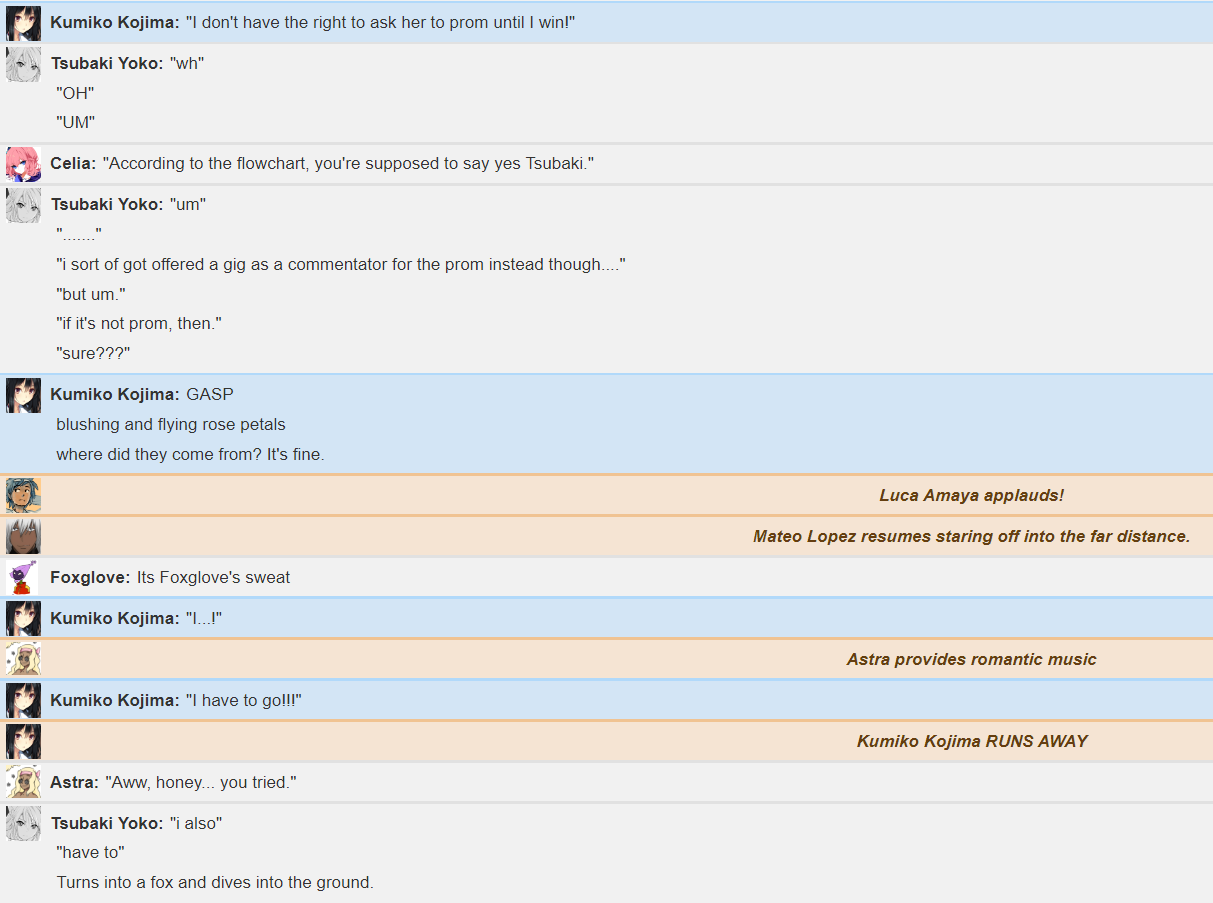The image size is (1213, 903).
Task: Click Tsubaki Yoko's avatar beside "wh" message
Action: pyautogui.click(x=23, y=64)
